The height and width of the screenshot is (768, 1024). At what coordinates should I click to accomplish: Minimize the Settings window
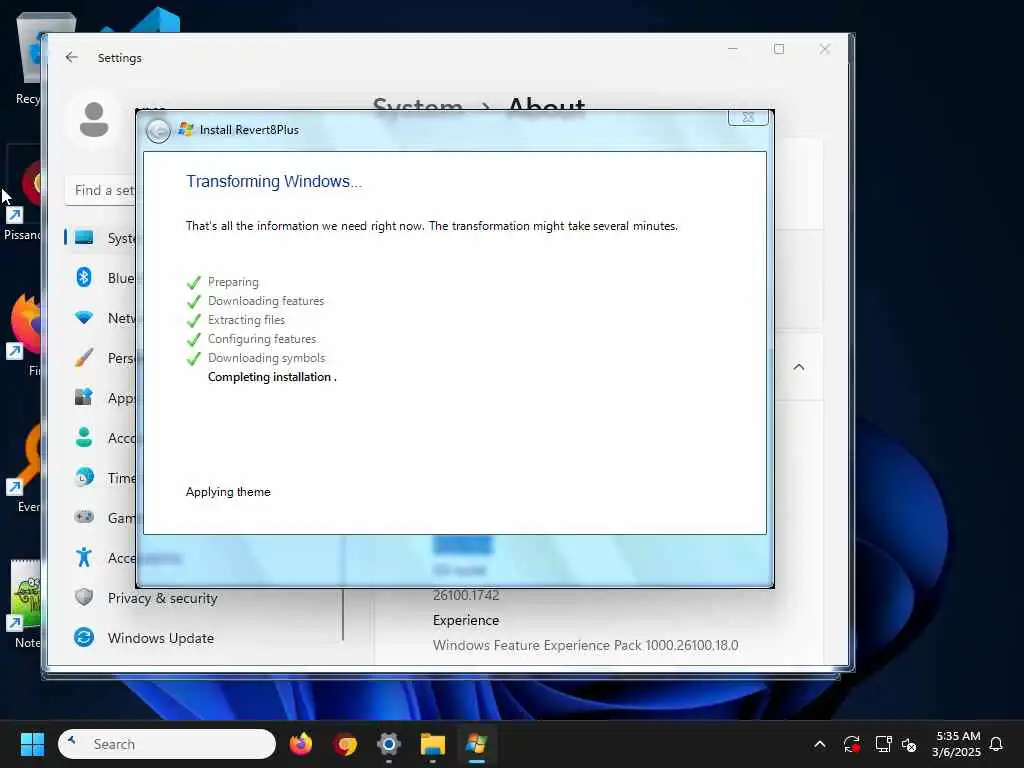pyautogui.click(x=733, y=49)
